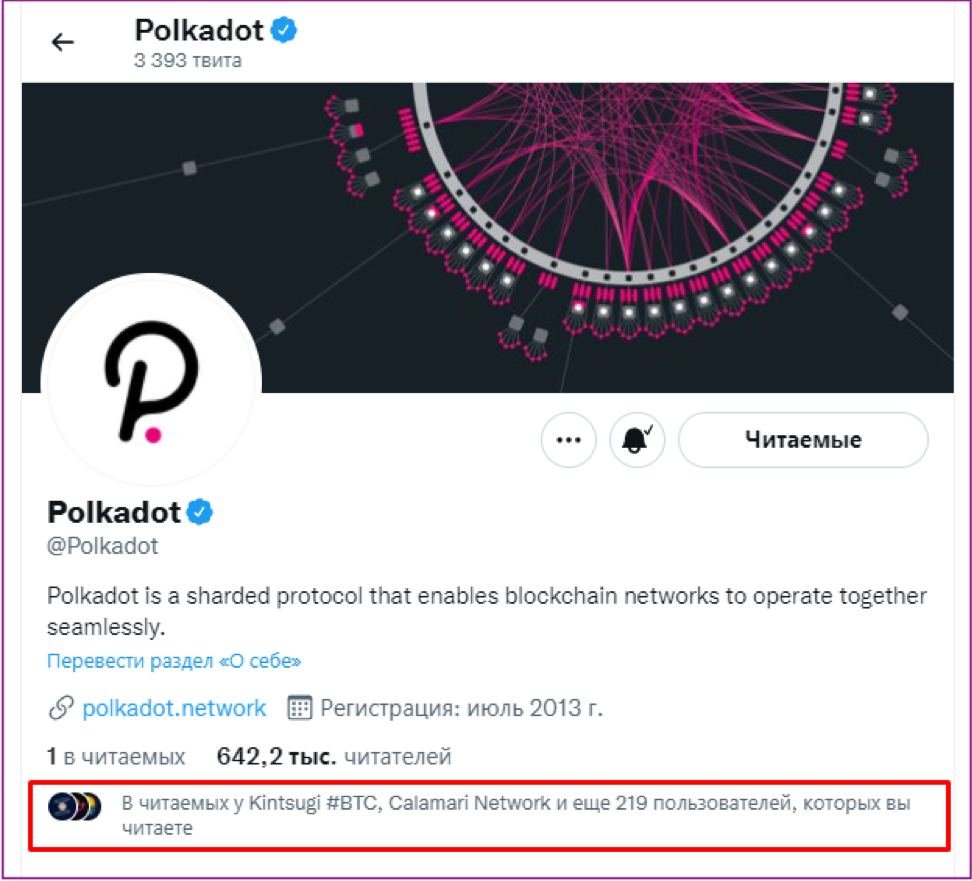Click the "3 393 твита" tweet count
972x881 pixels.
[188, 60]
